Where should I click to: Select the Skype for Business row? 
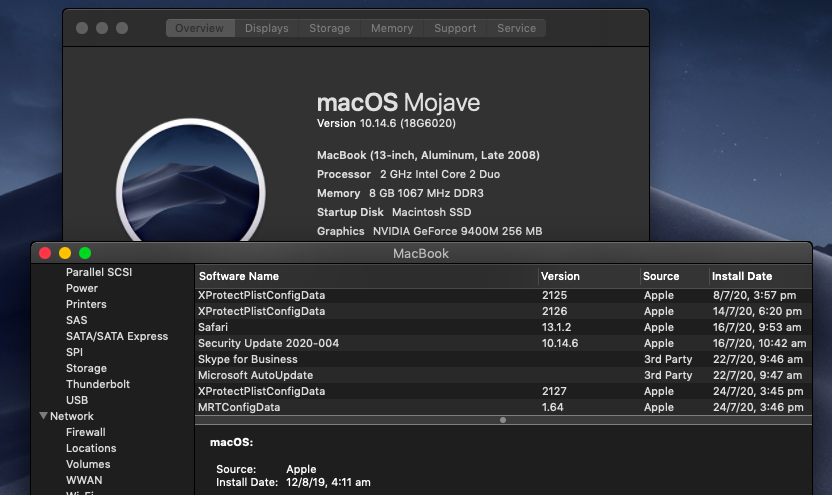point(503,359)
